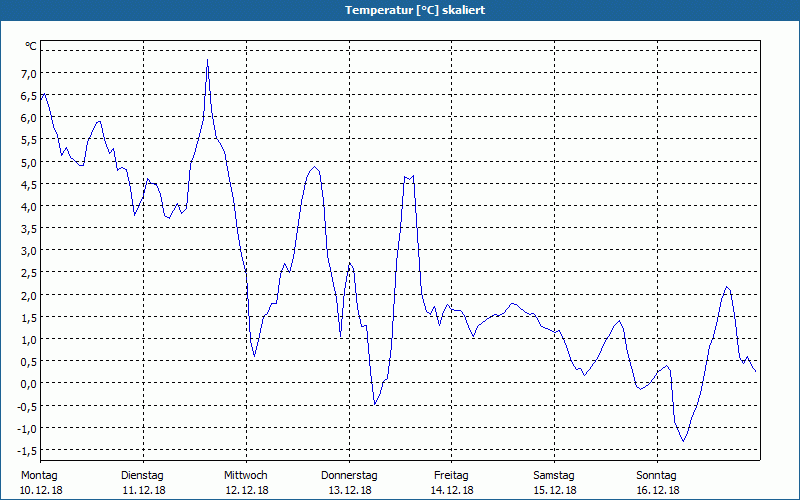The height and width of the screenshot is (500, 800).
Task: Click the lowest point of the temperature curve
Action: [684, 440]
